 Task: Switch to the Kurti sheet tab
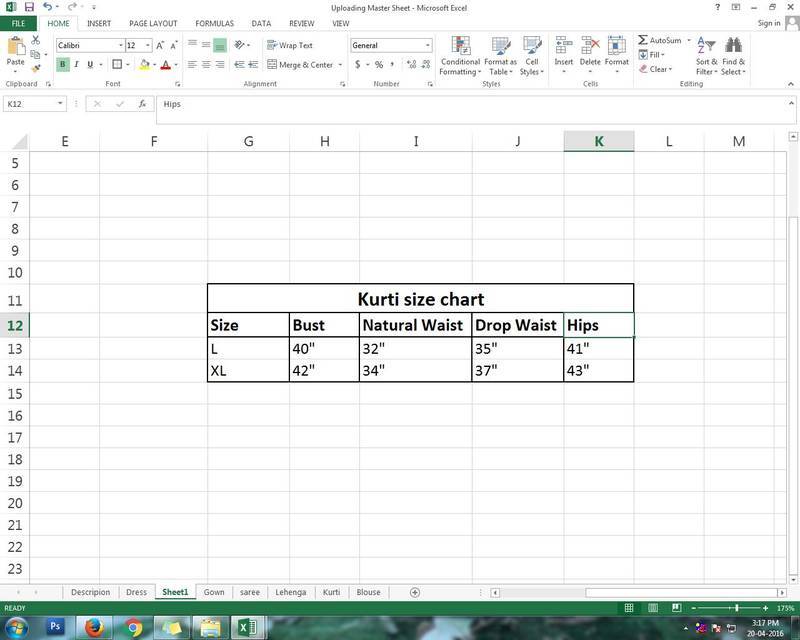click(x=331, y=592)
